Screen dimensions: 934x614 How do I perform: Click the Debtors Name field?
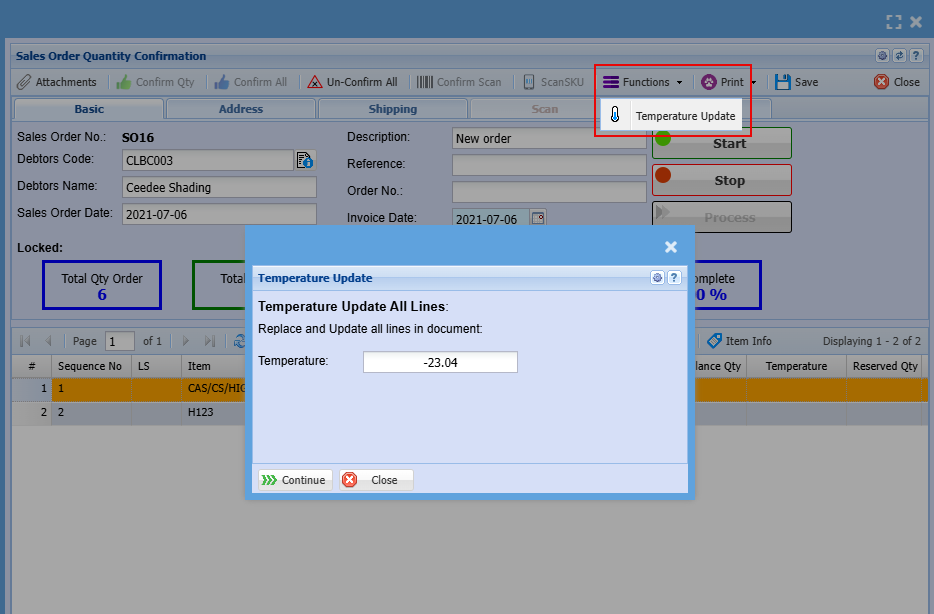[219, 187]
